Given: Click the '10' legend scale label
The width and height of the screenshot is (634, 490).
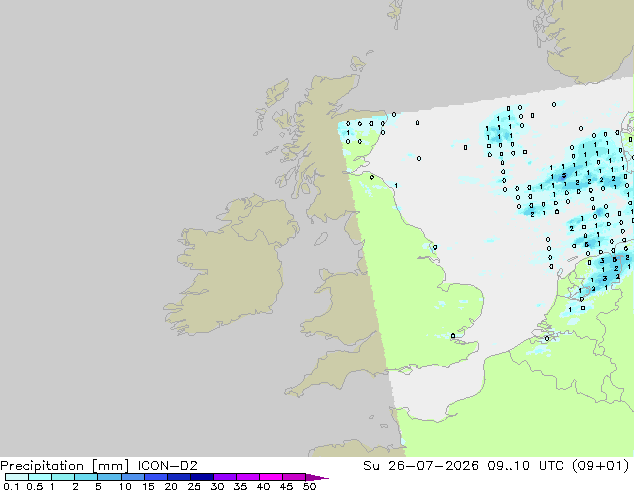Looking at the screenshot, I should tap(125, 486).
